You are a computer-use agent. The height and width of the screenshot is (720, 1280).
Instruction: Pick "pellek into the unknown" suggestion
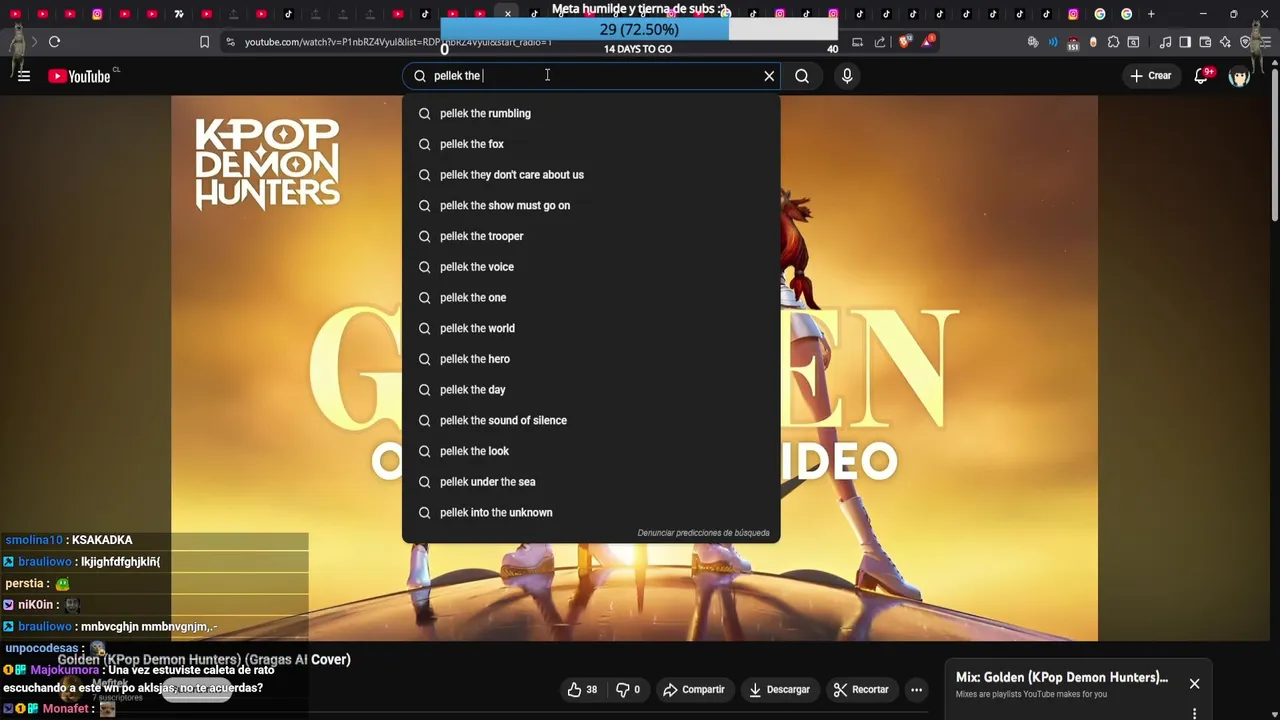(591, 512)
